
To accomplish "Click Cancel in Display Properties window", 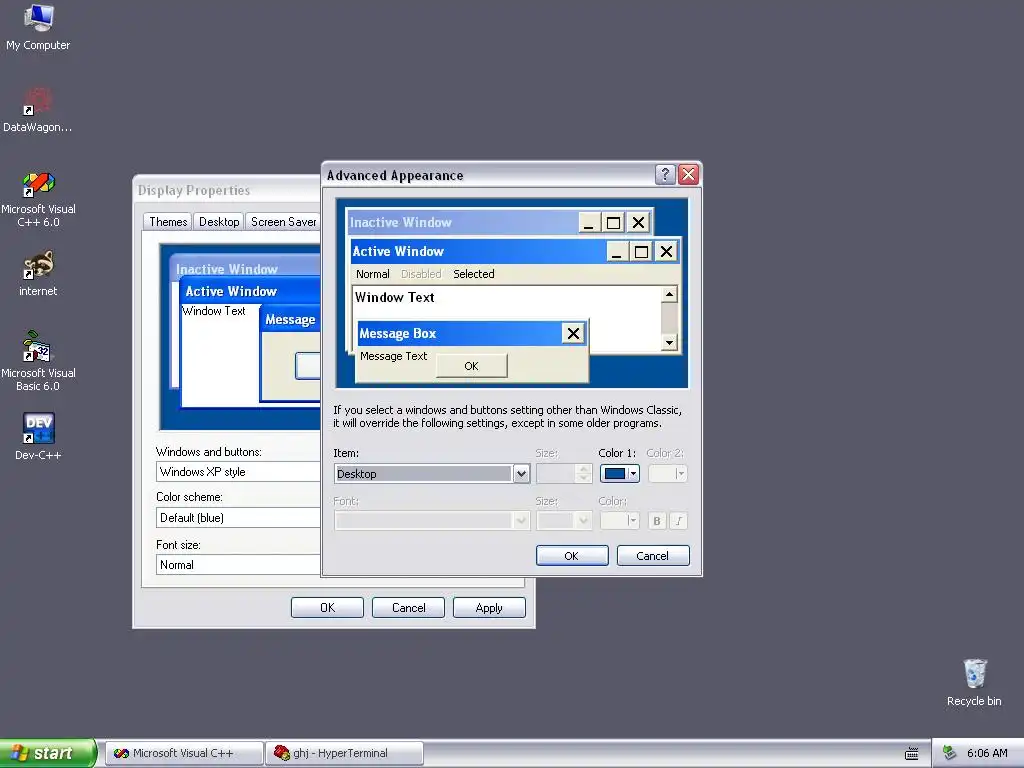I will 408,608.
